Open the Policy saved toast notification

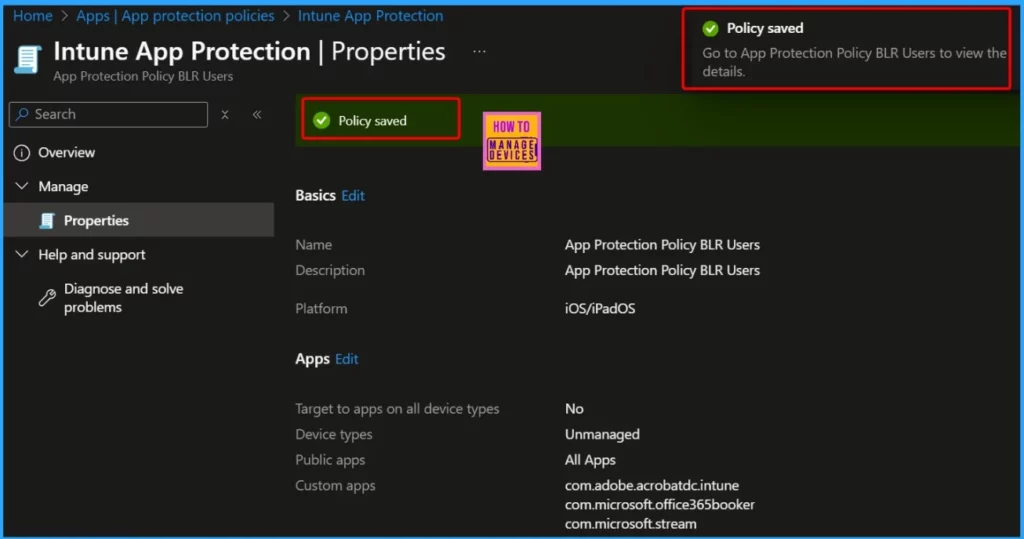coord(846,48)
